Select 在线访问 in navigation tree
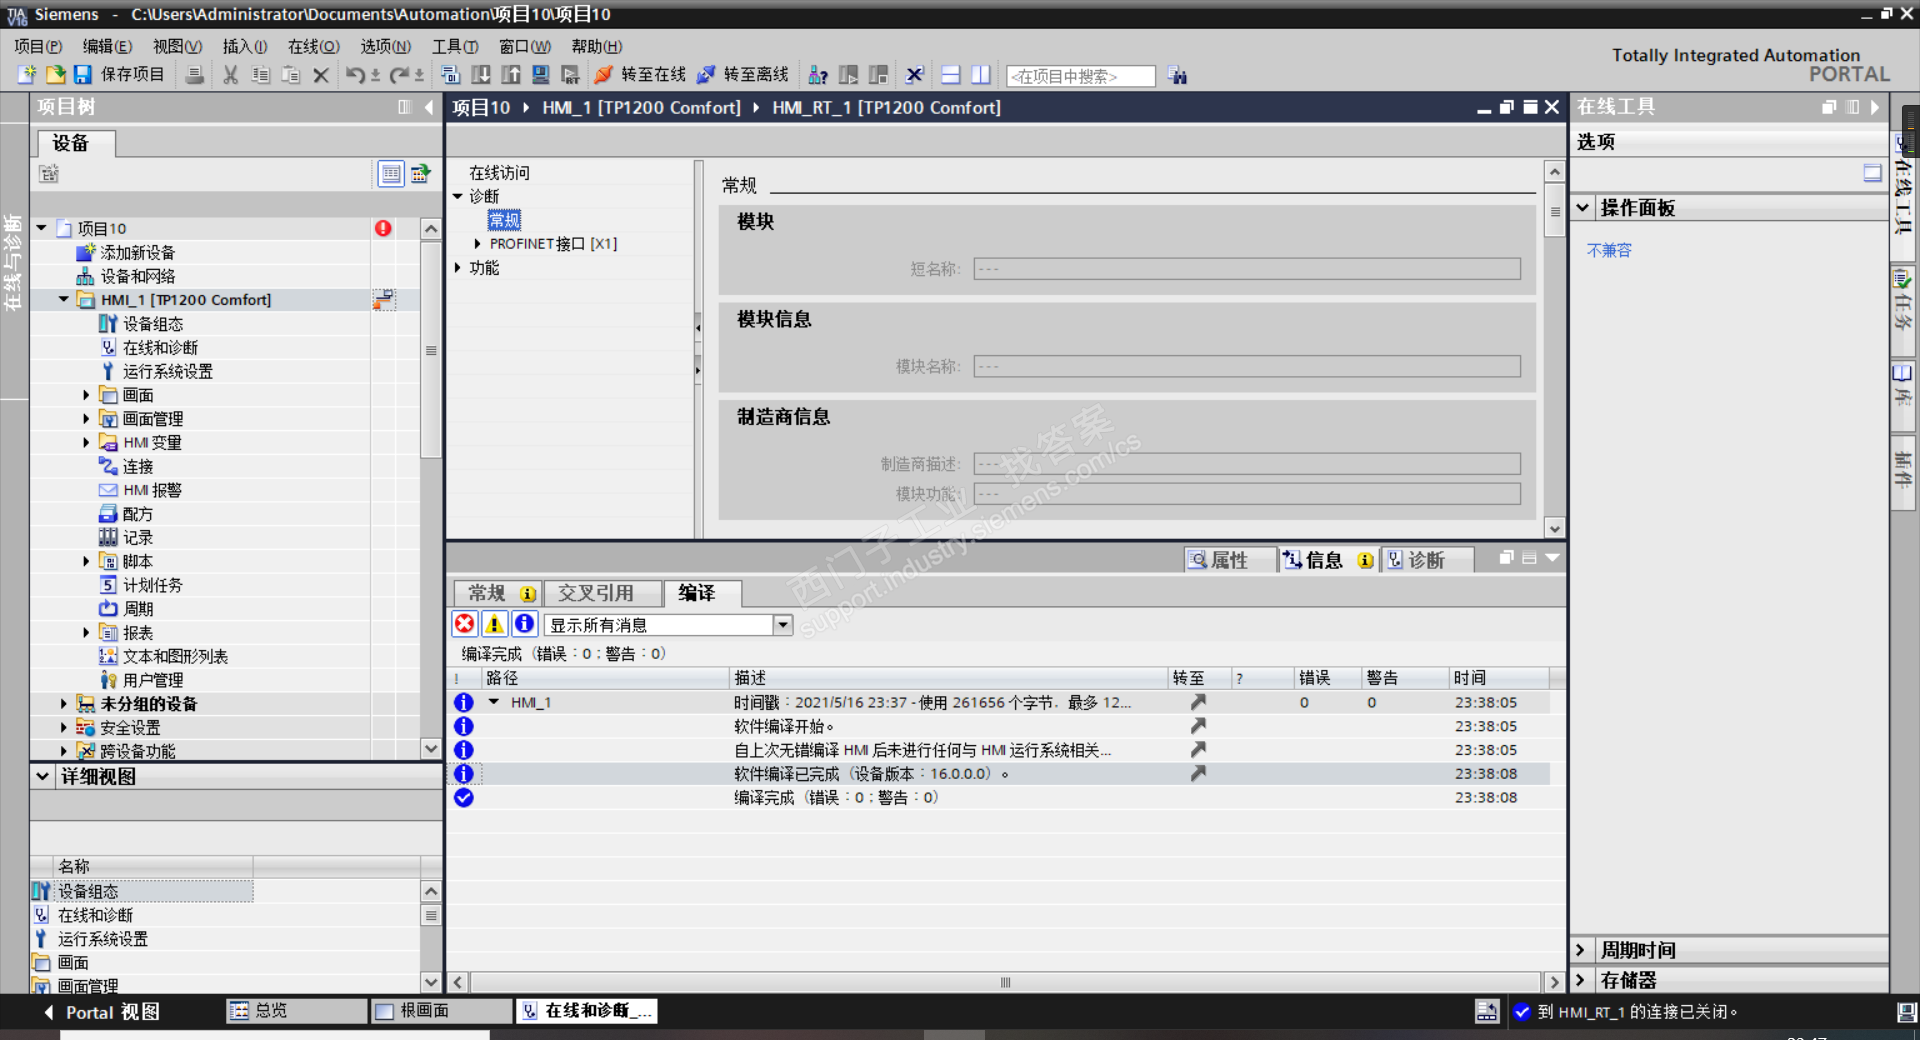 coord(499,173)
